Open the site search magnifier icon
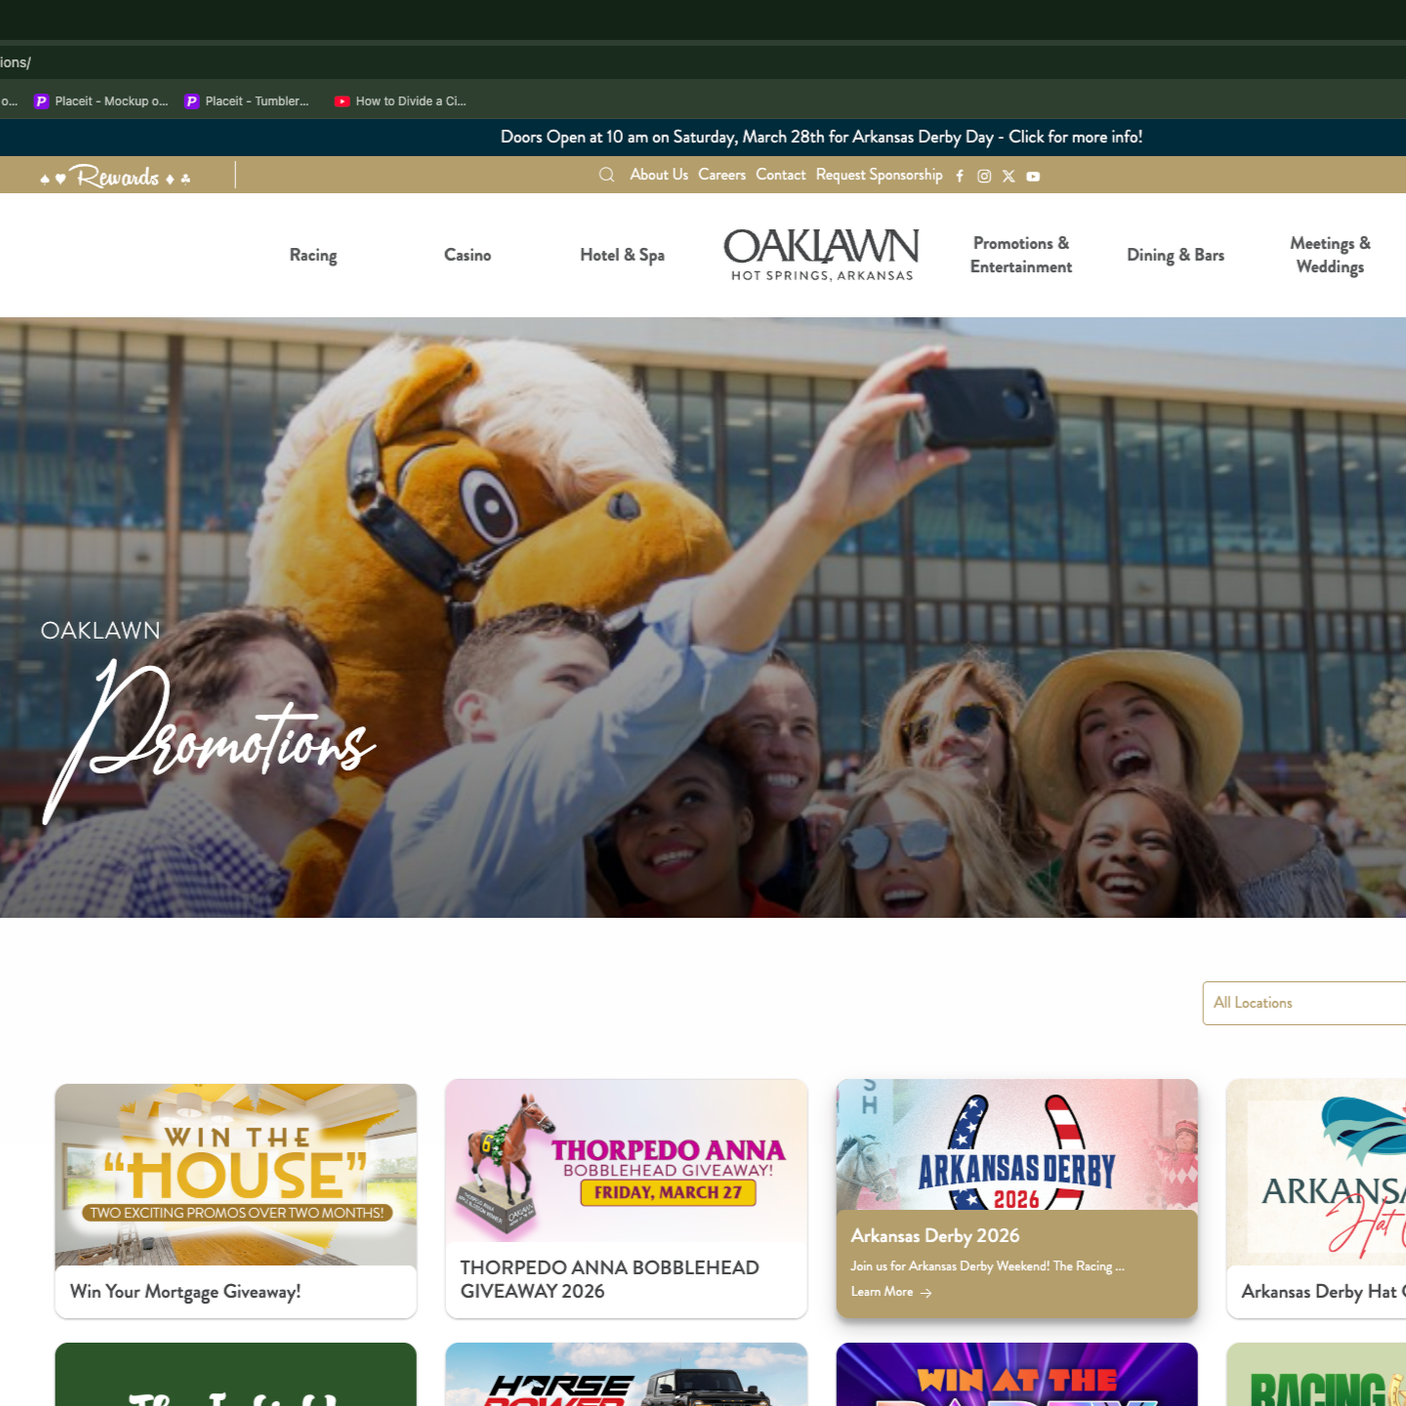 606,175
